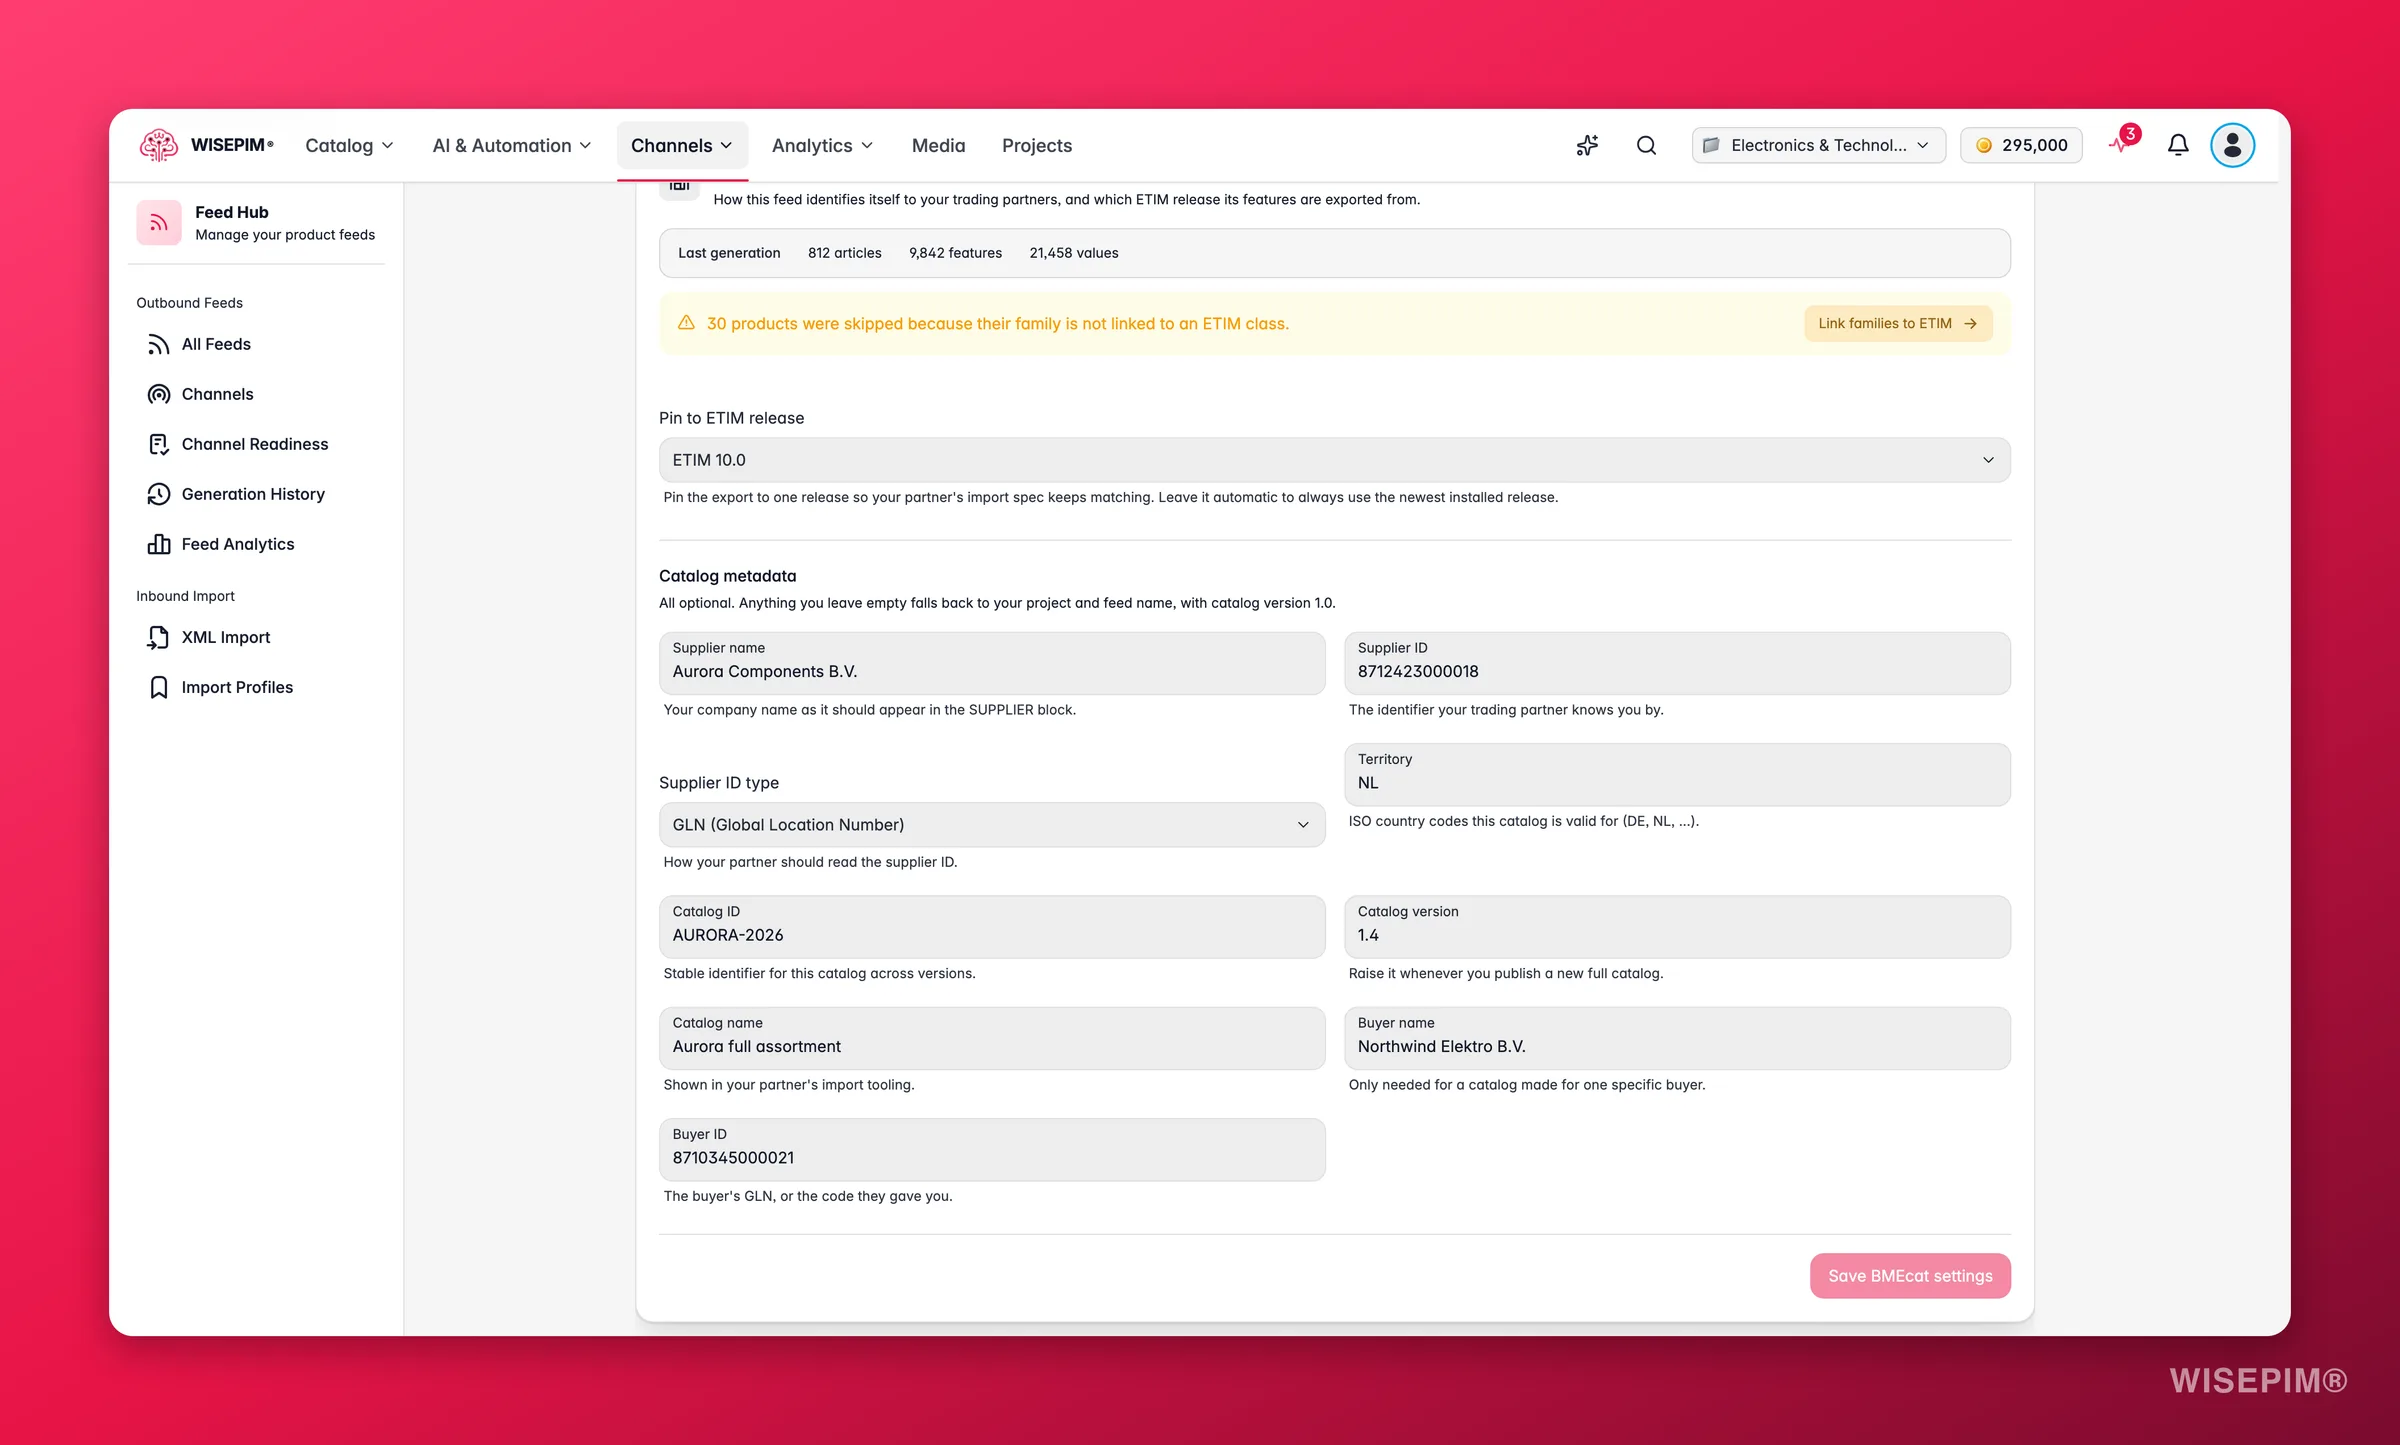Click the project folder icon in selector
This screenshot has height=1445, width=2400.
(1711, 145)
